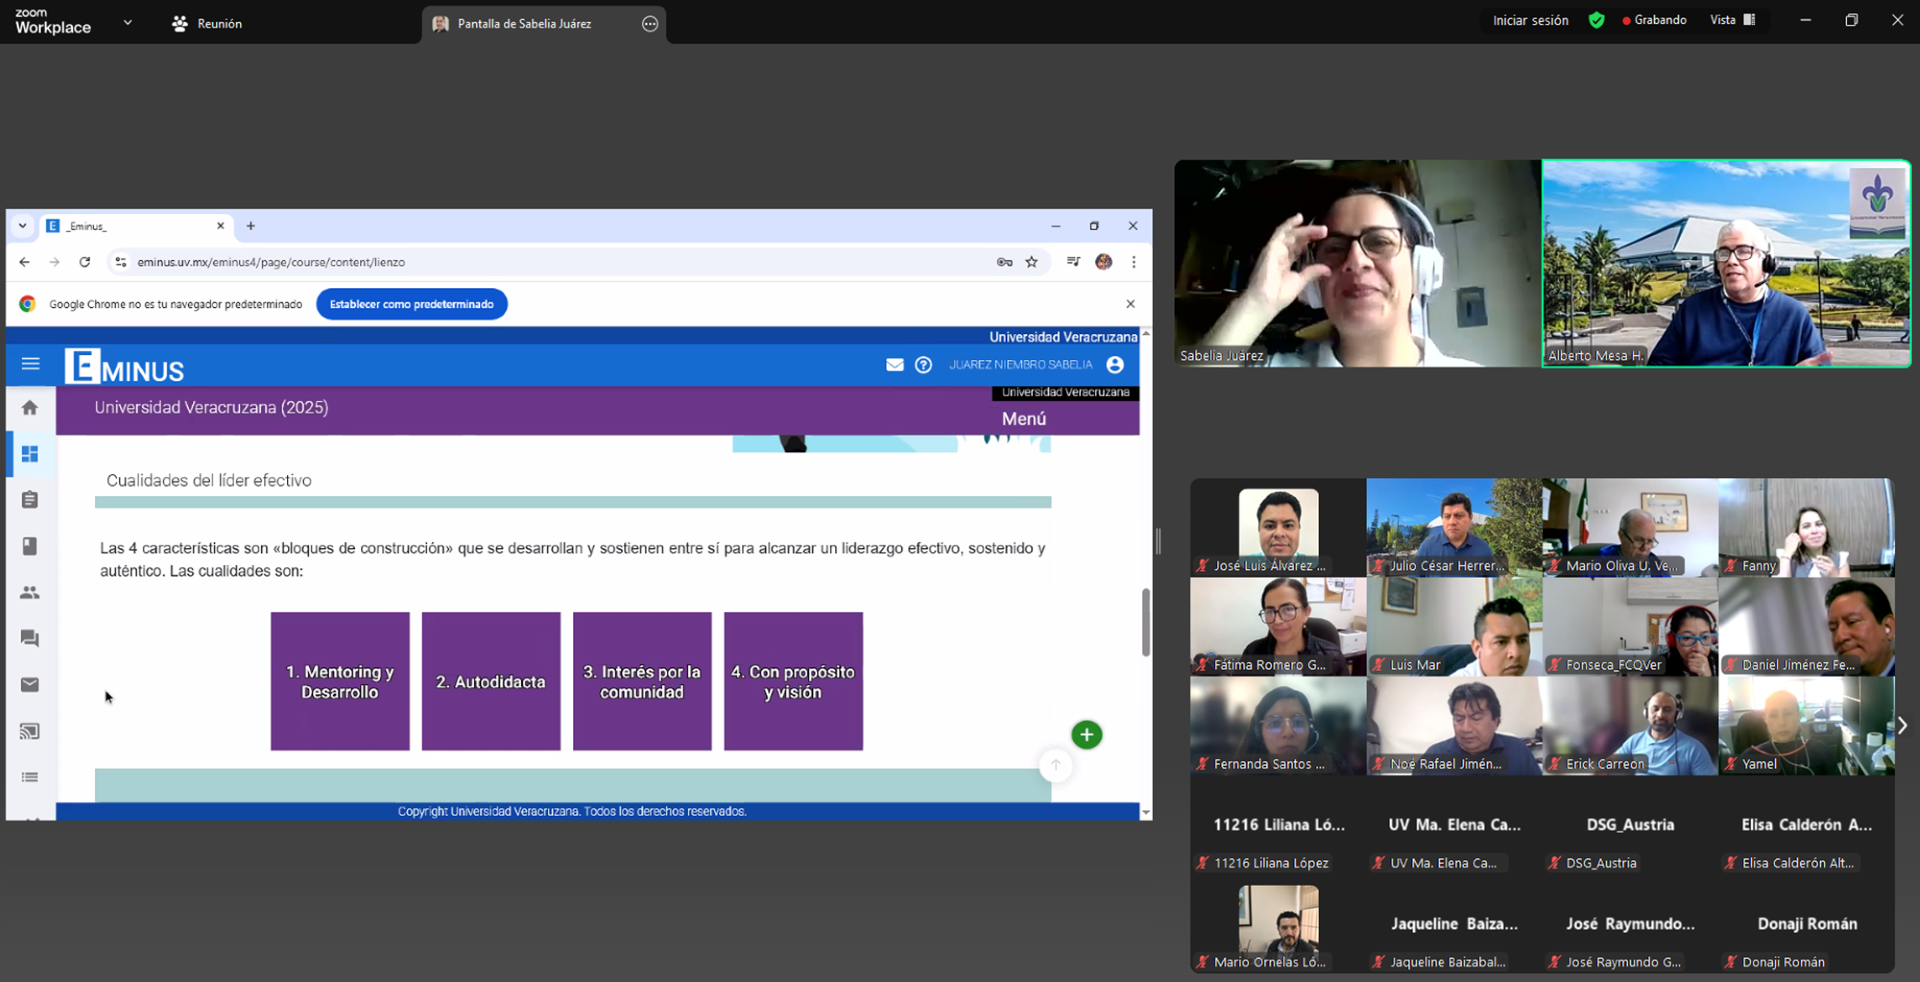Bookmark the page with star icon
Image resolution: width=1920 pixels, height=982 pixels.
click(1032, 262)
